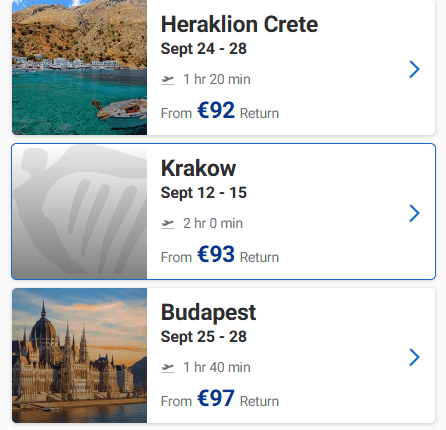Click the plane icon beside 1 hr 20 min
This screenshot has height=430, width=446.
(x=168, y=80)
